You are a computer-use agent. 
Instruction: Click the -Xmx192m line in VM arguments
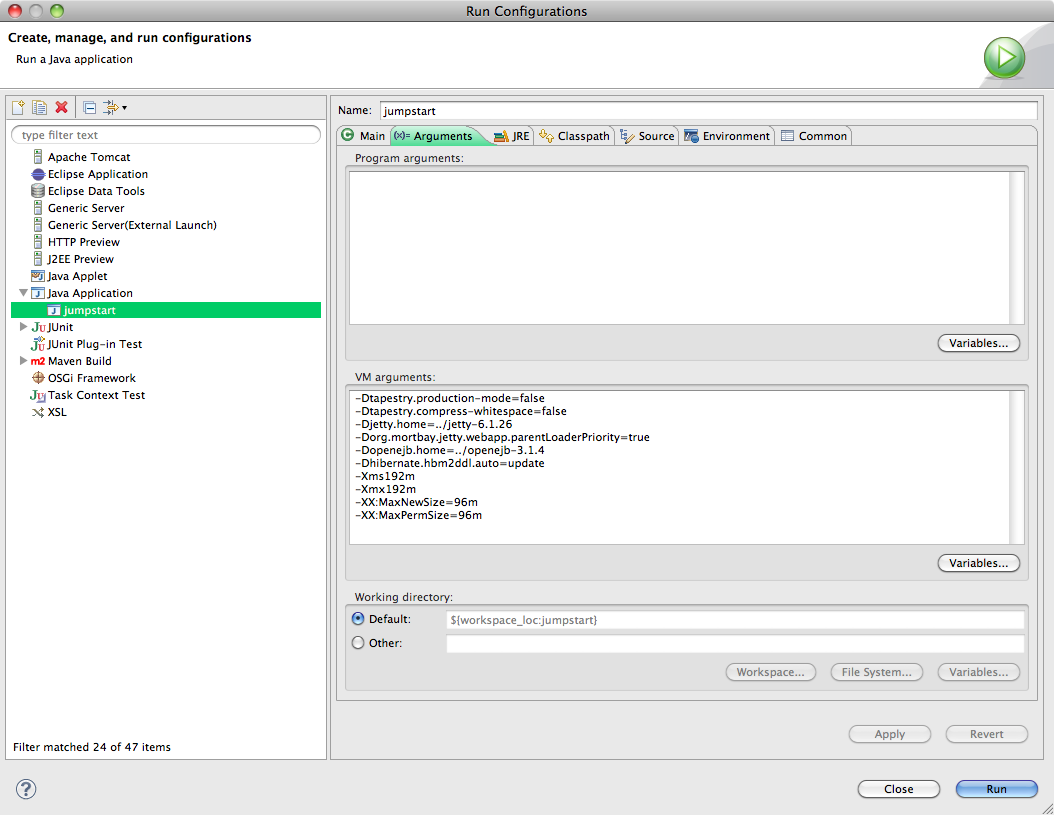pyautogui.click(x=386, y=489)
